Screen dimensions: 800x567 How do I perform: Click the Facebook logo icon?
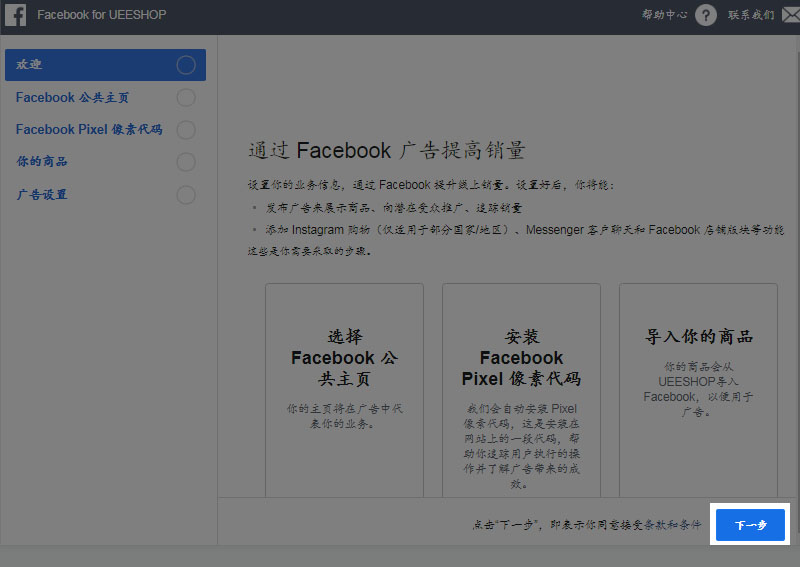pos(15,15)
